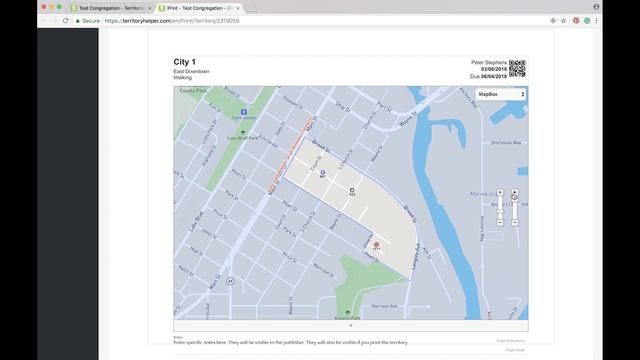Click the route 63 shield on map

pos(230,281)
